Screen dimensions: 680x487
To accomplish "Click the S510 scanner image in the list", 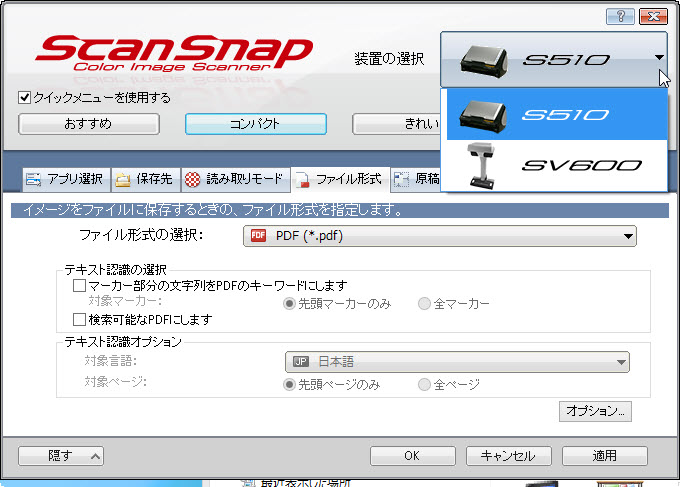I will (x=484, y=115).
